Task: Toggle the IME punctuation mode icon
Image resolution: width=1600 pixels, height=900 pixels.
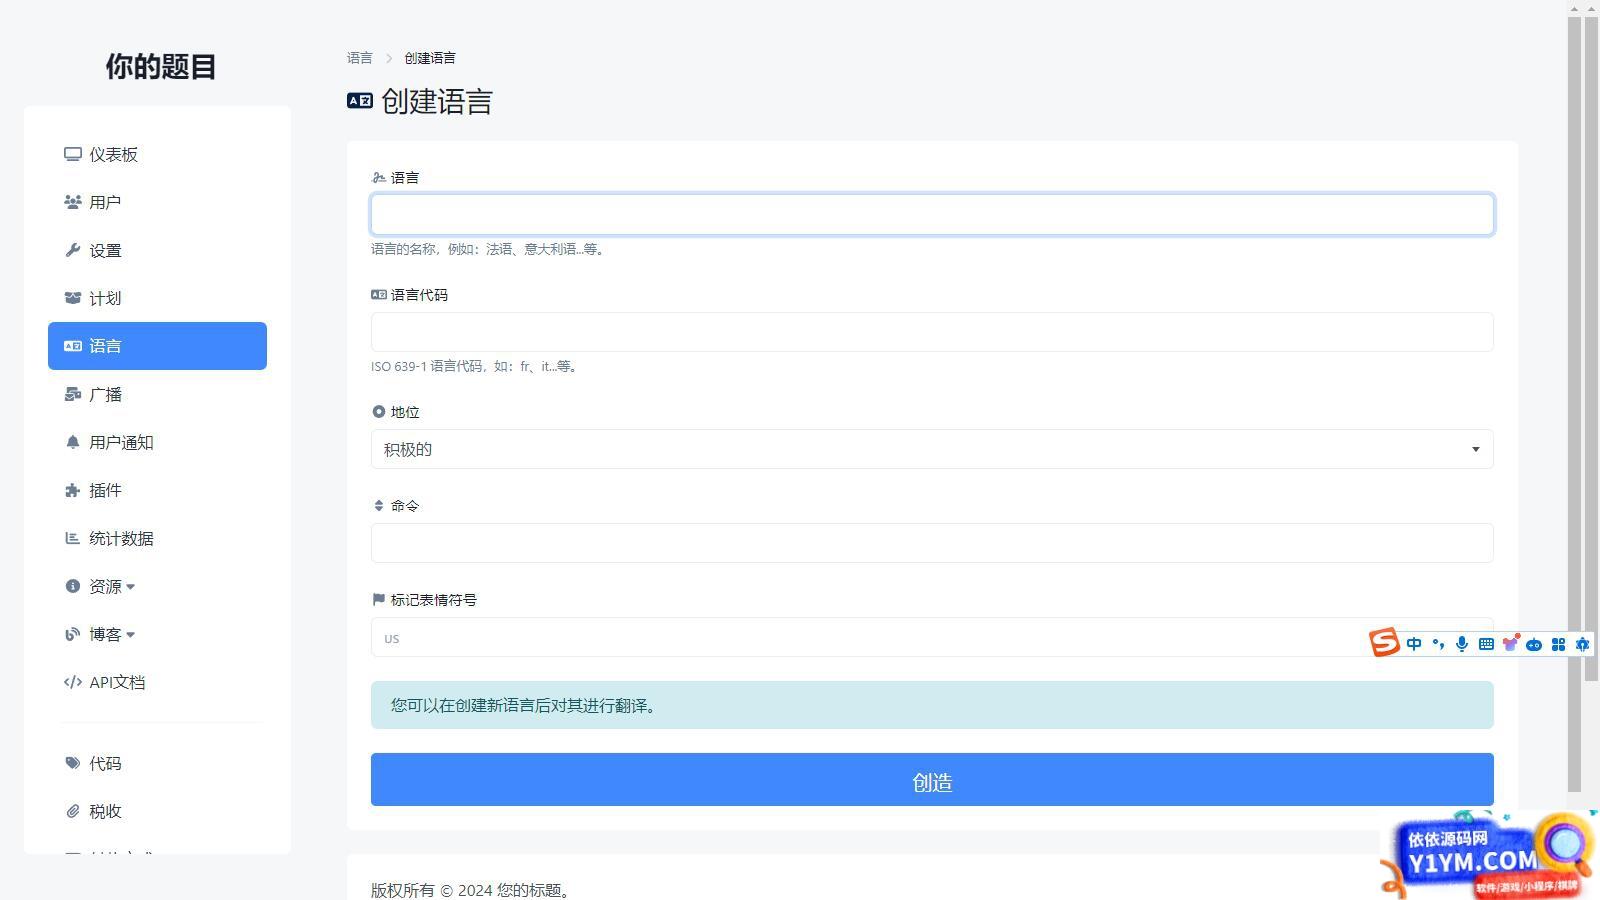Action: click(1438, 644)
